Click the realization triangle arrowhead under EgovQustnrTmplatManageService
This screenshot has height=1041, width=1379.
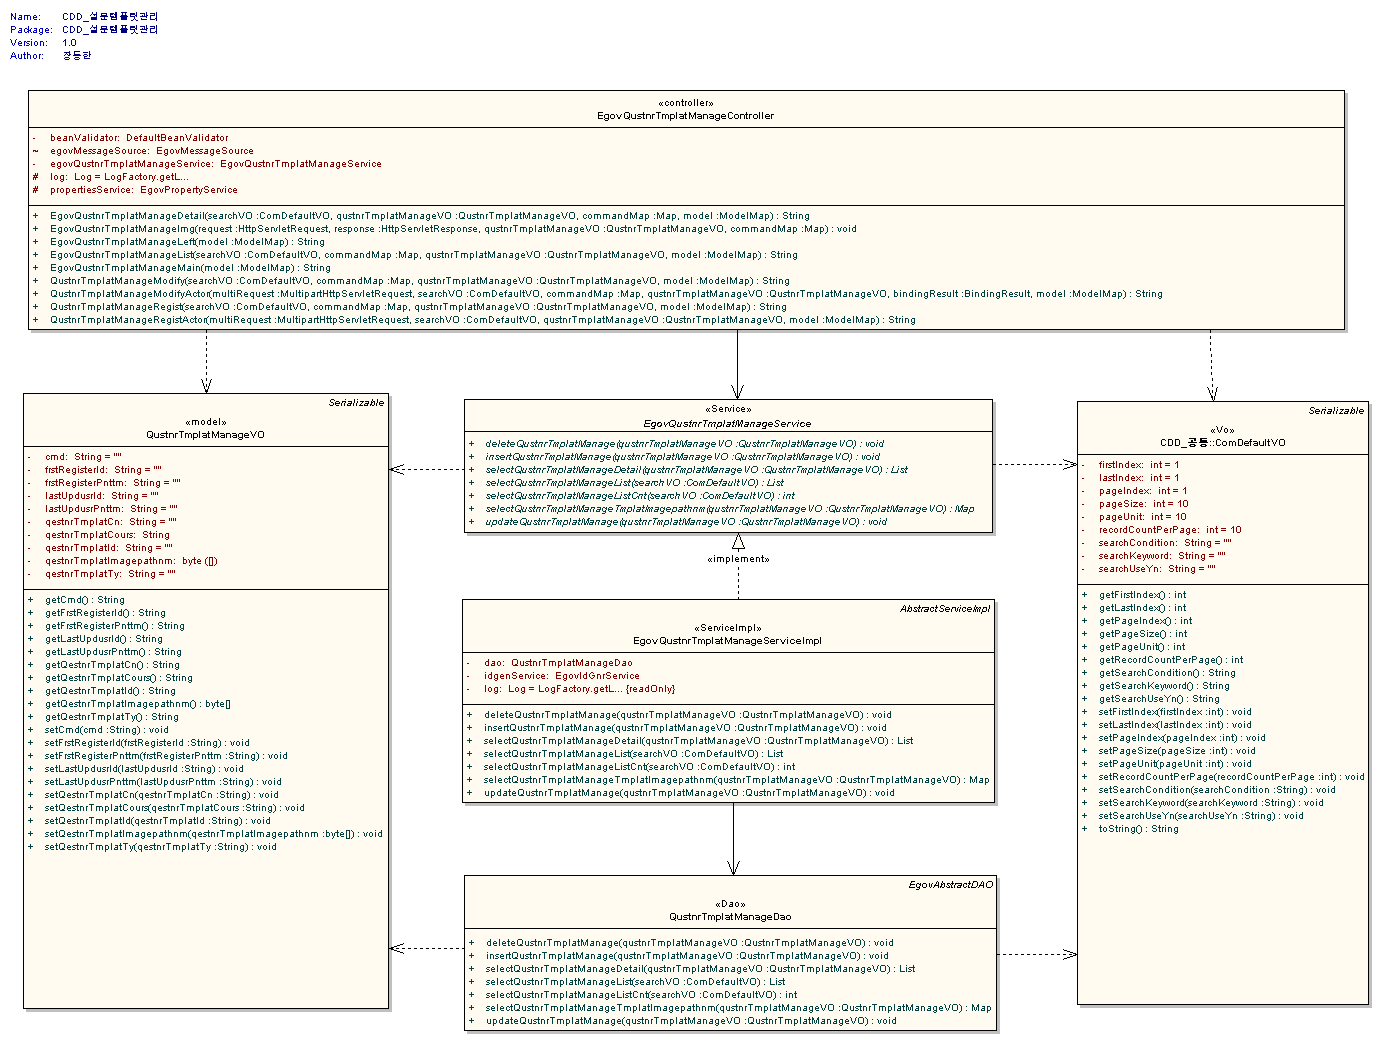738,541
